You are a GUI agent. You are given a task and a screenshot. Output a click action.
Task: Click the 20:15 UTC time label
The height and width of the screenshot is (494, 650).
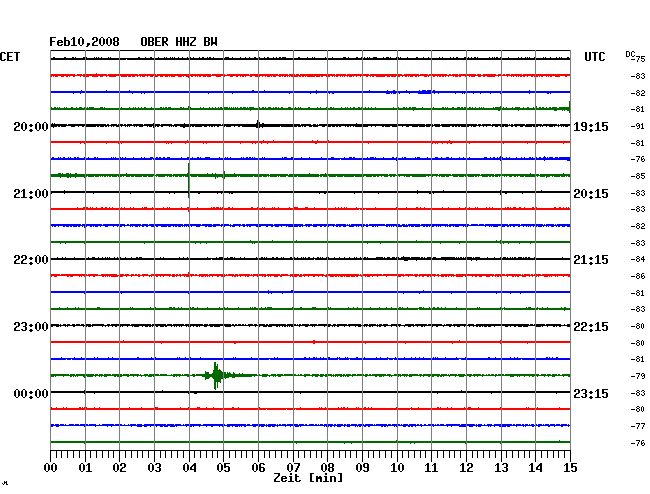pyautogui.click(x=591, y=194)
